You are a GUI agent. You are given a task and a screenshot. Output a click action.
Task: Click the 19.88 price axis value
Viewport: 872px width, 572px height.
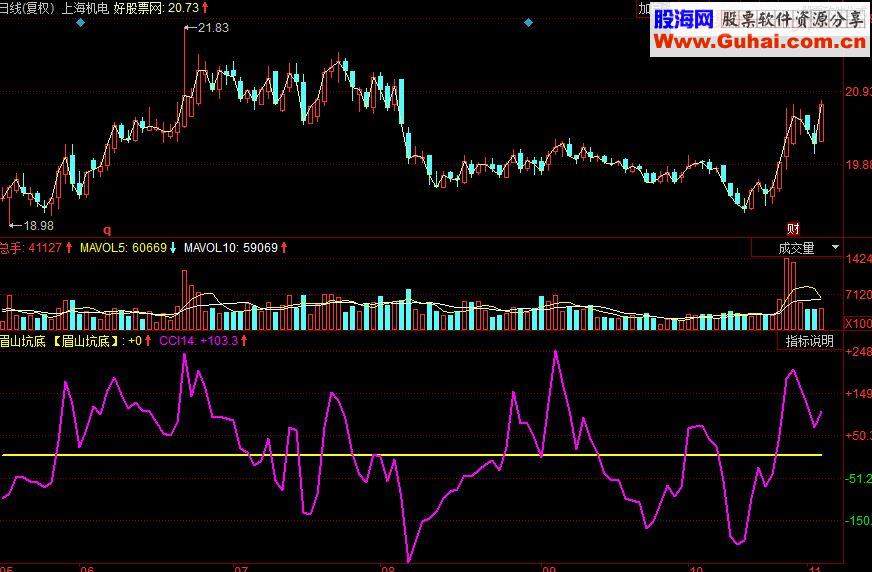pyautogui.click(x=858, y=165)
